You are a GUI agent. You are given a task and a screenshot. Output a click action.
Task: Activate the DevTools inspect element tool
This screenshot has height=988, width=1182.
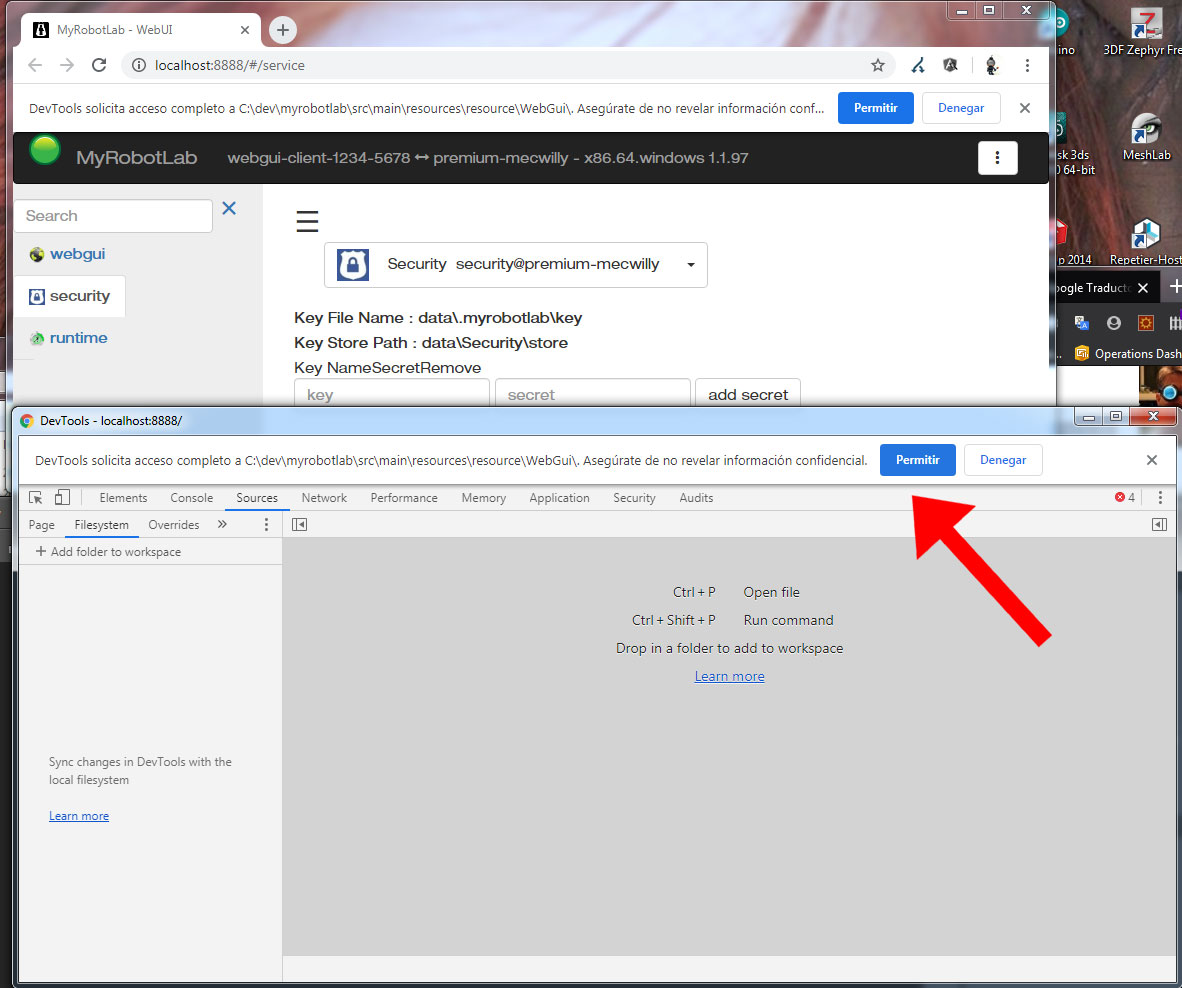[35, 497]
